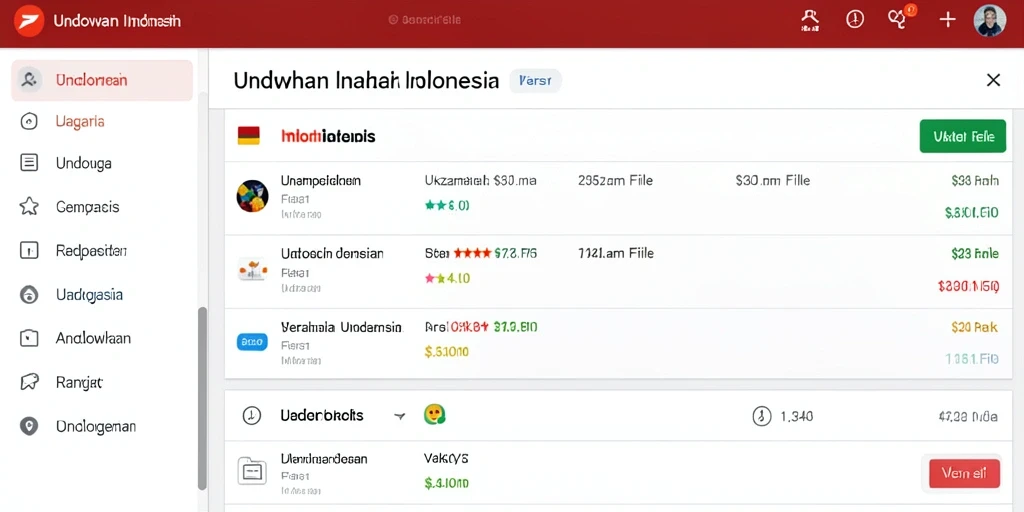1024x512 pixels.
Task: Open the Verahala Uindemsin blue icon
Action: 252,342
